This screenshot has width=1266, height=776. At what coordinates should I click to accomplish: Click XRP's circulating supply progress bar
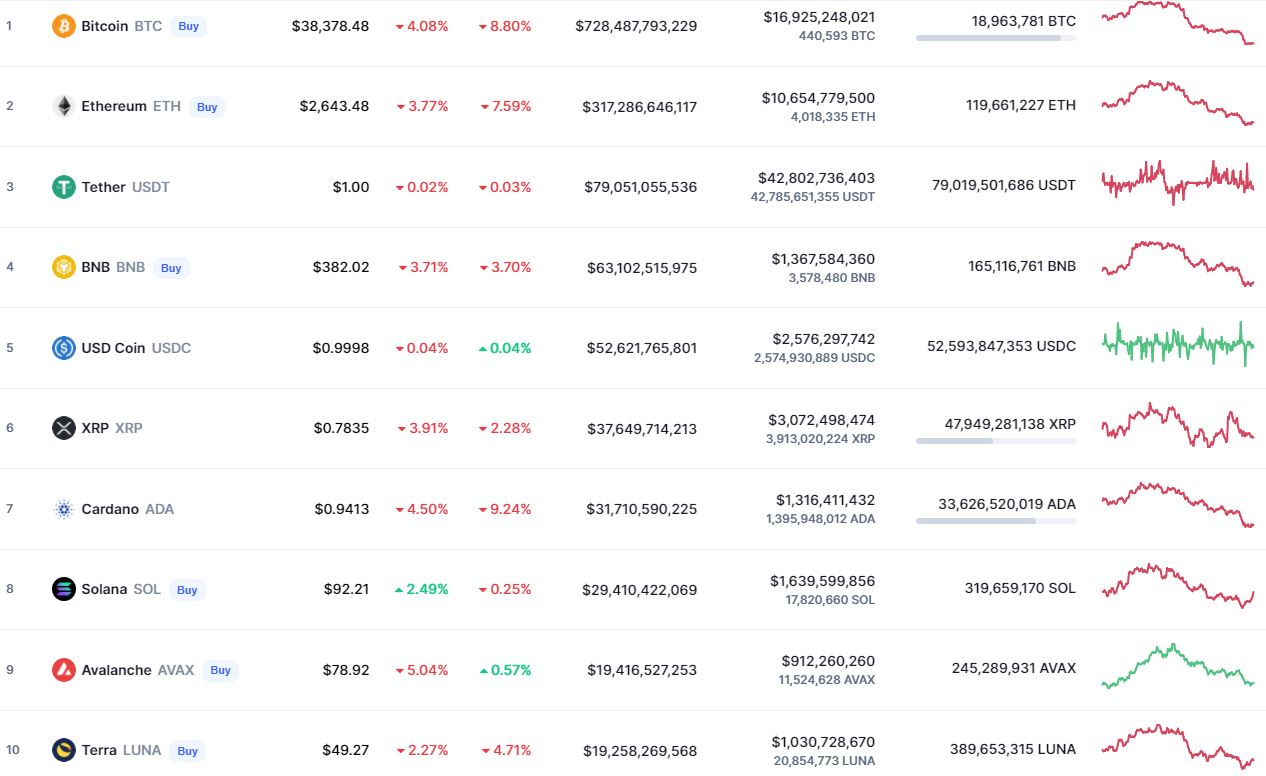pos(995,440)
